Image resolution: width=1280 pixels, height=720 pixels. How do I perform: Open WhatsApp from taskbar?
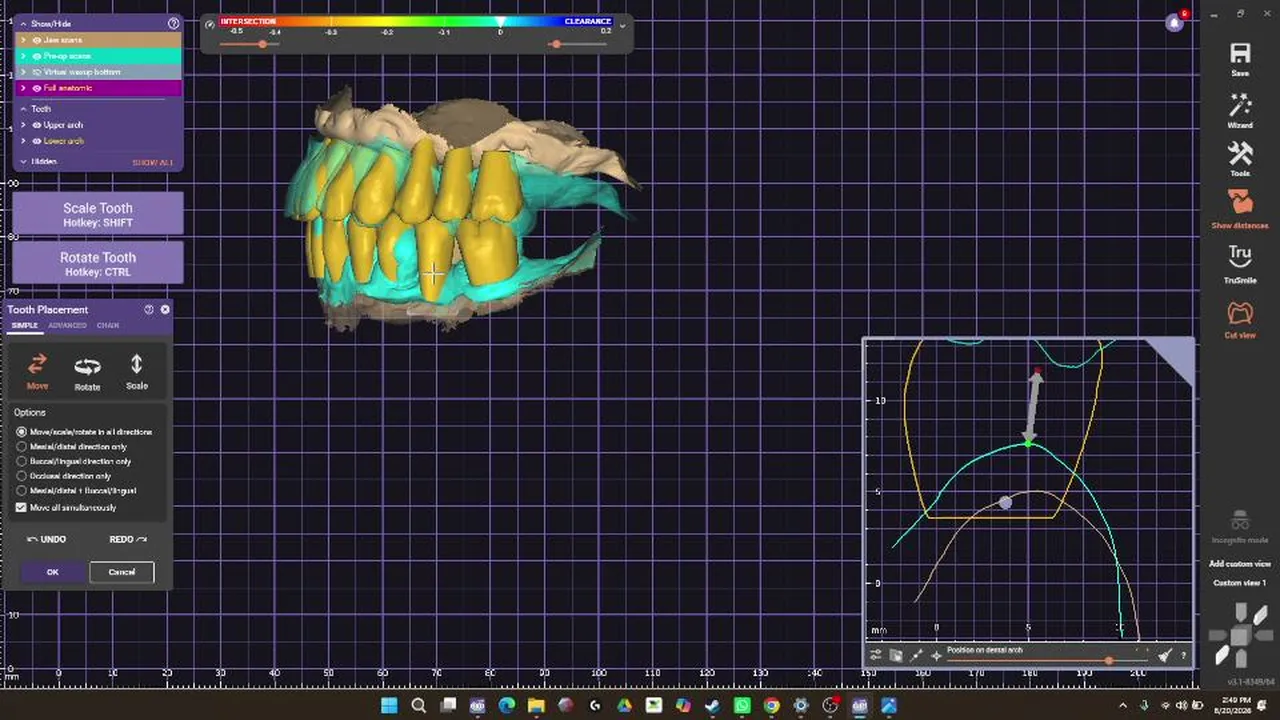(x=742, y=706)
